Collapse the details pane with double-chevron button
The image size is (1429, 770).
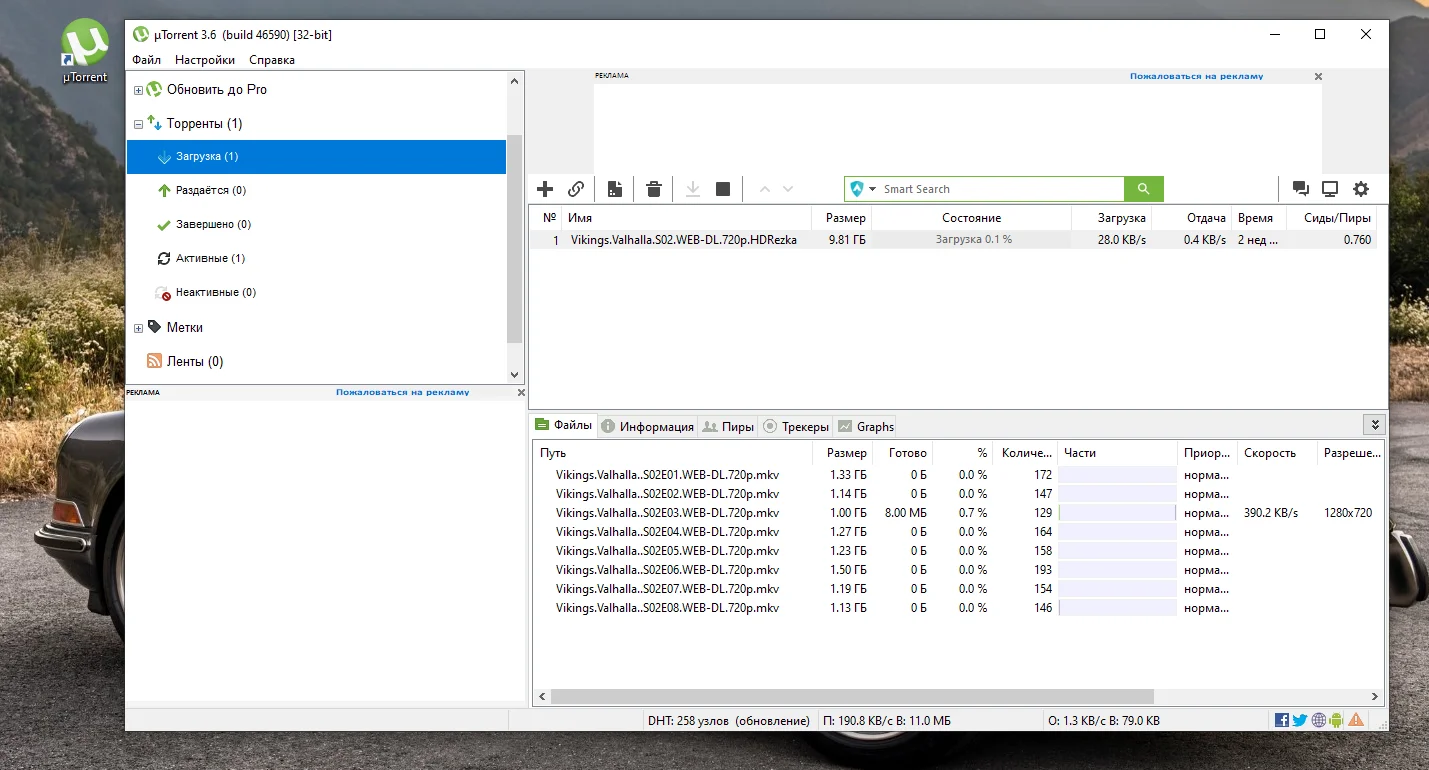click(1375, 425)
